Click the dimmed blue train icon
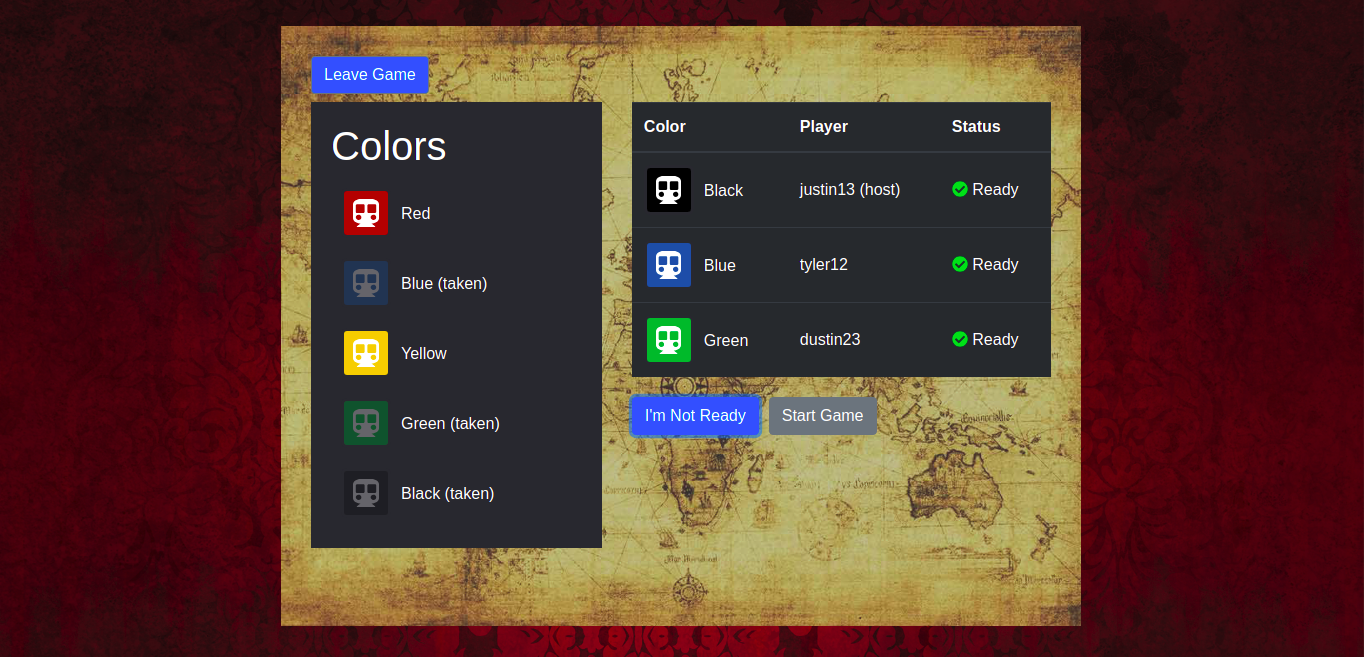The height and width of the screenshot is (657, 1364). [365, 283]
